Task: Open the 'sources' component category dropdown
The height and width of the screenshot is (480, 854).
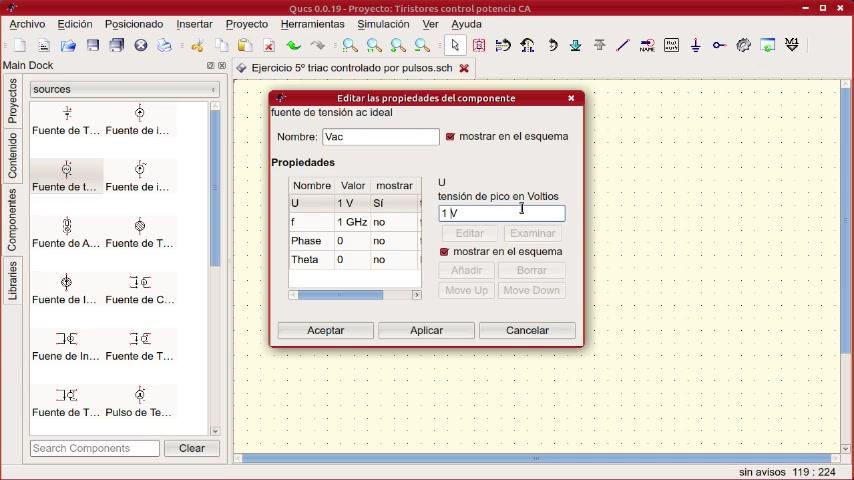Action: coord(124,89)
